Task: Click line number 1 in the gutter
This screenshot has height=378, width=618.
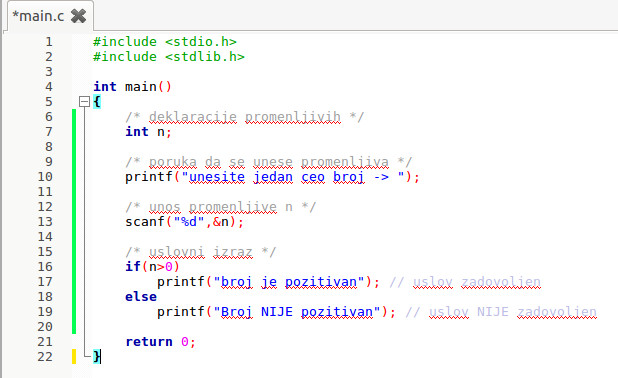Action: coord(48,41)
